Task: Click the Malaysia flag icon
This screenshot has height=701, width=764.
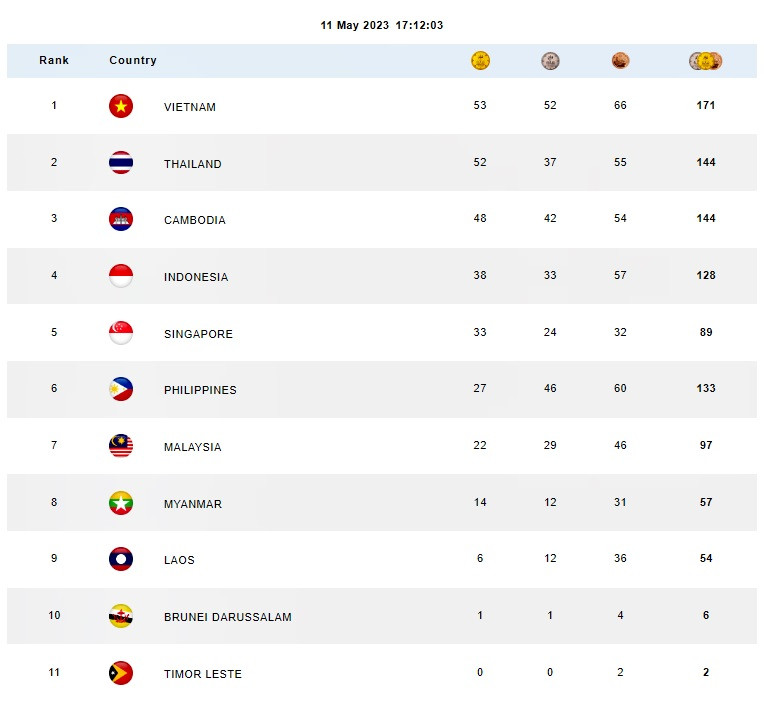Action: point(121,446)
